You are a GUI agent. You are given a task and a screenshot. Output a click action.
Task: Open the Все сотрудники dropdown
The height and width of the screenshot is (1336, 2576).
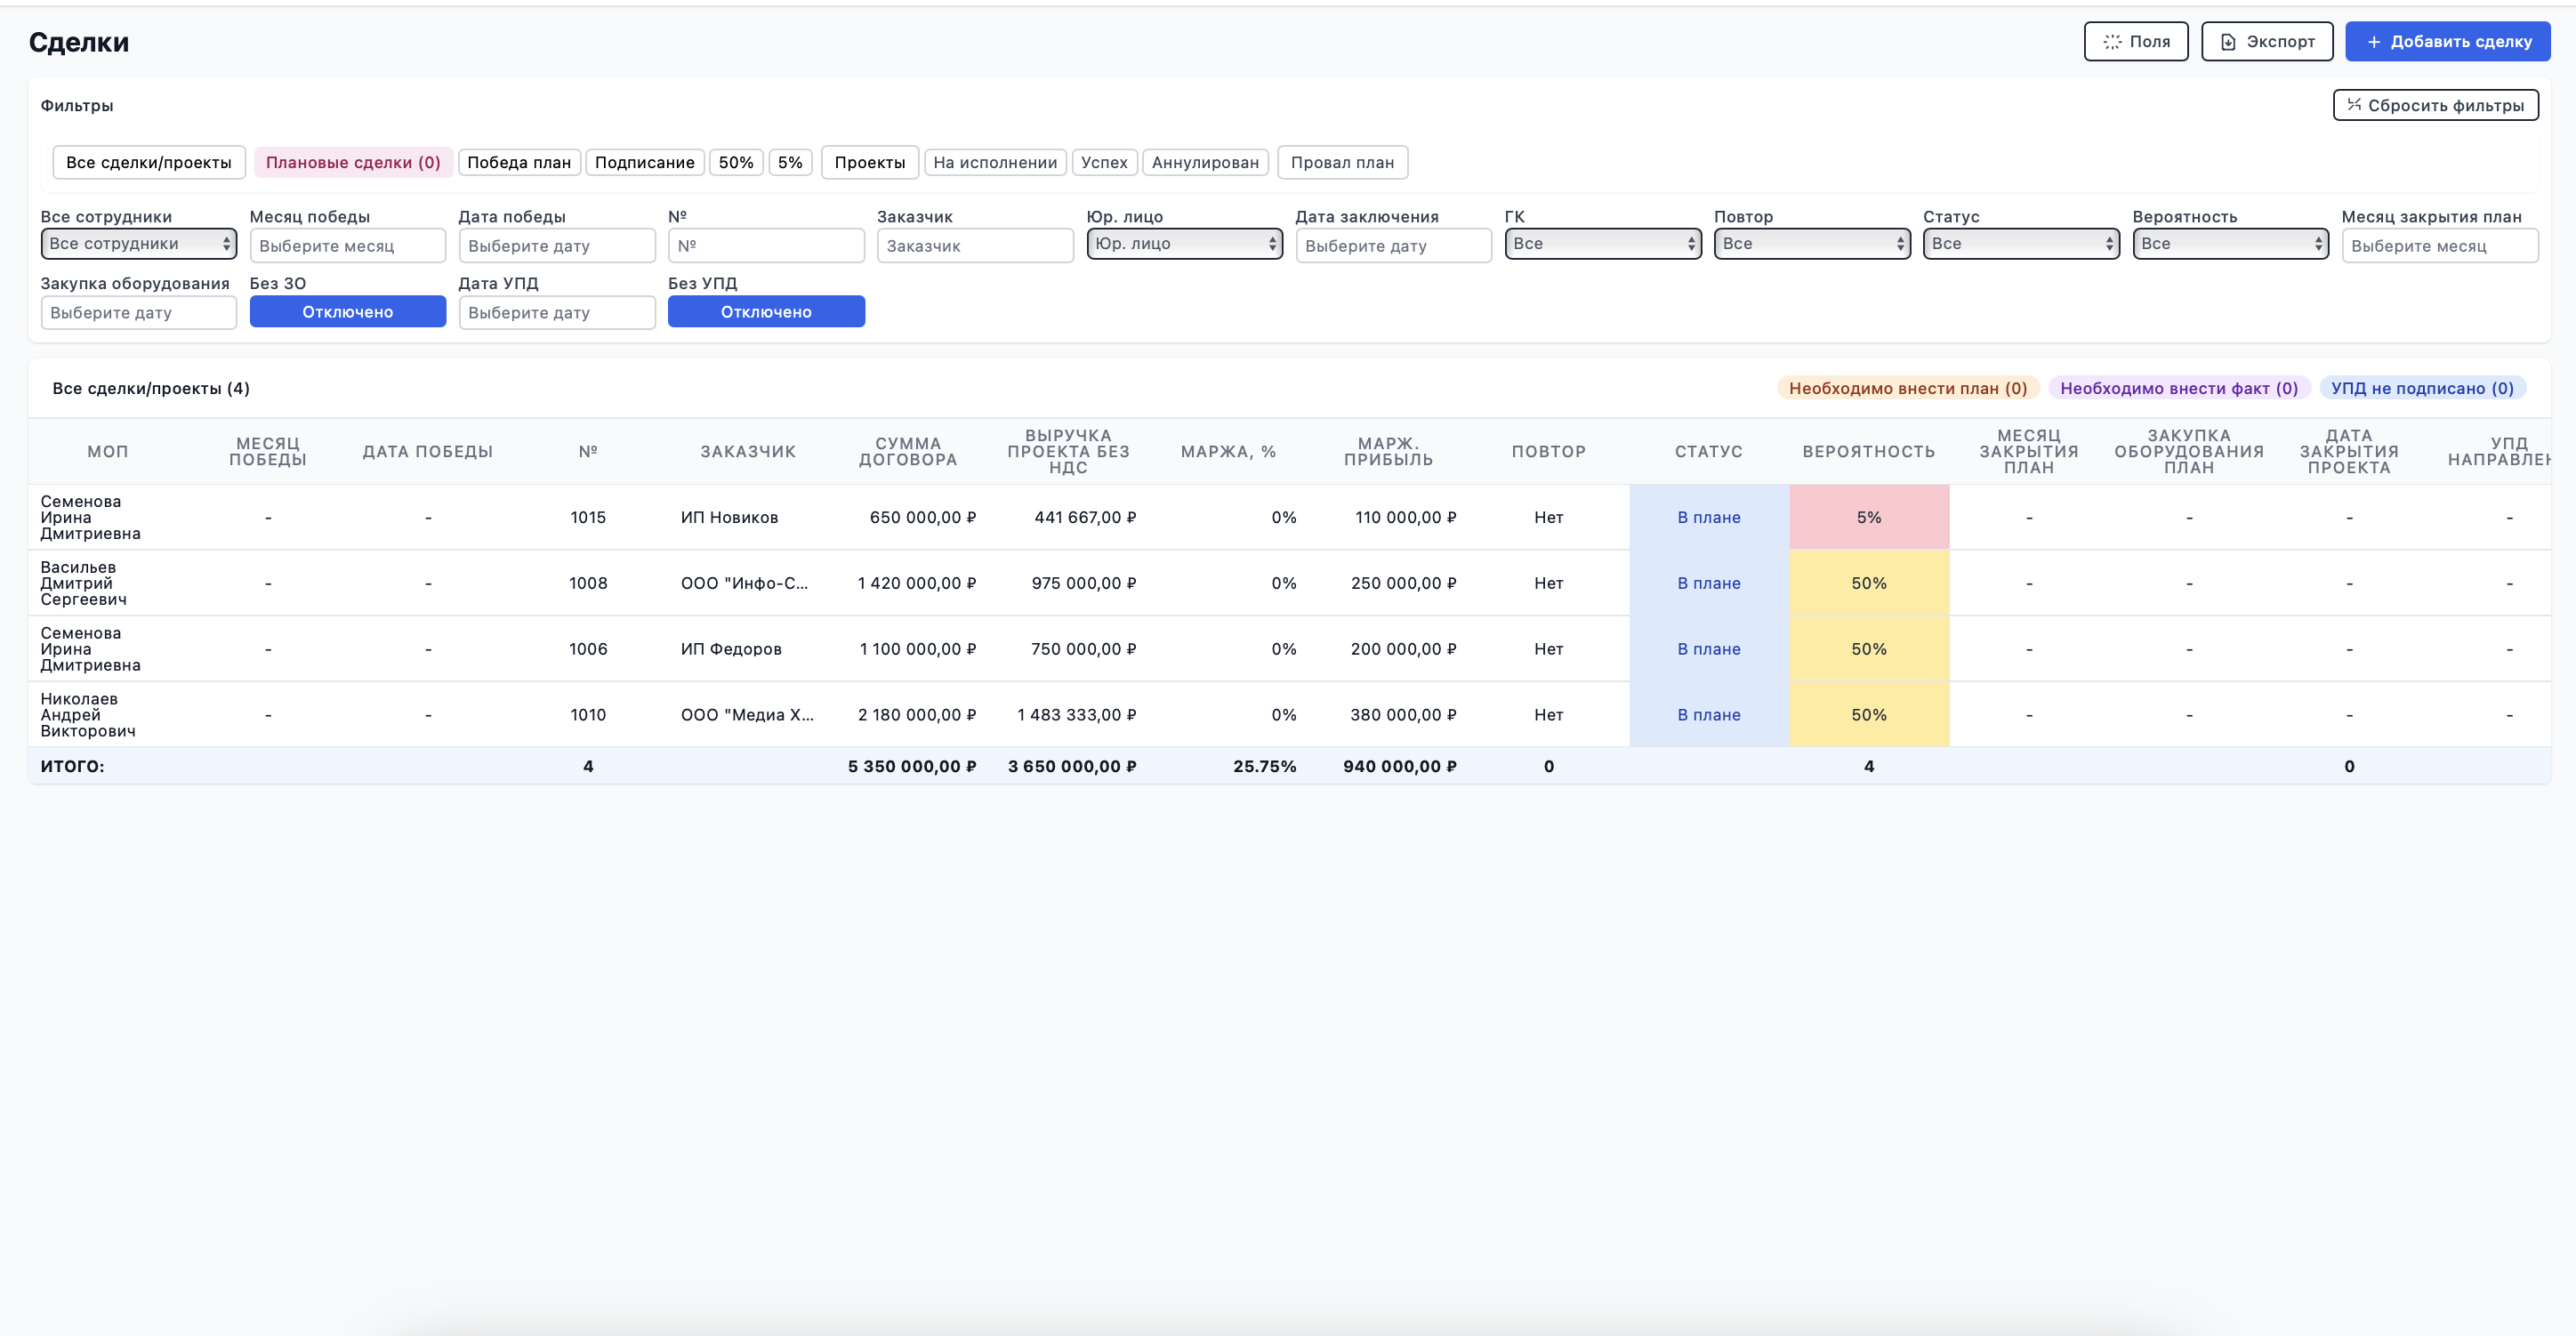click(139, 244)
